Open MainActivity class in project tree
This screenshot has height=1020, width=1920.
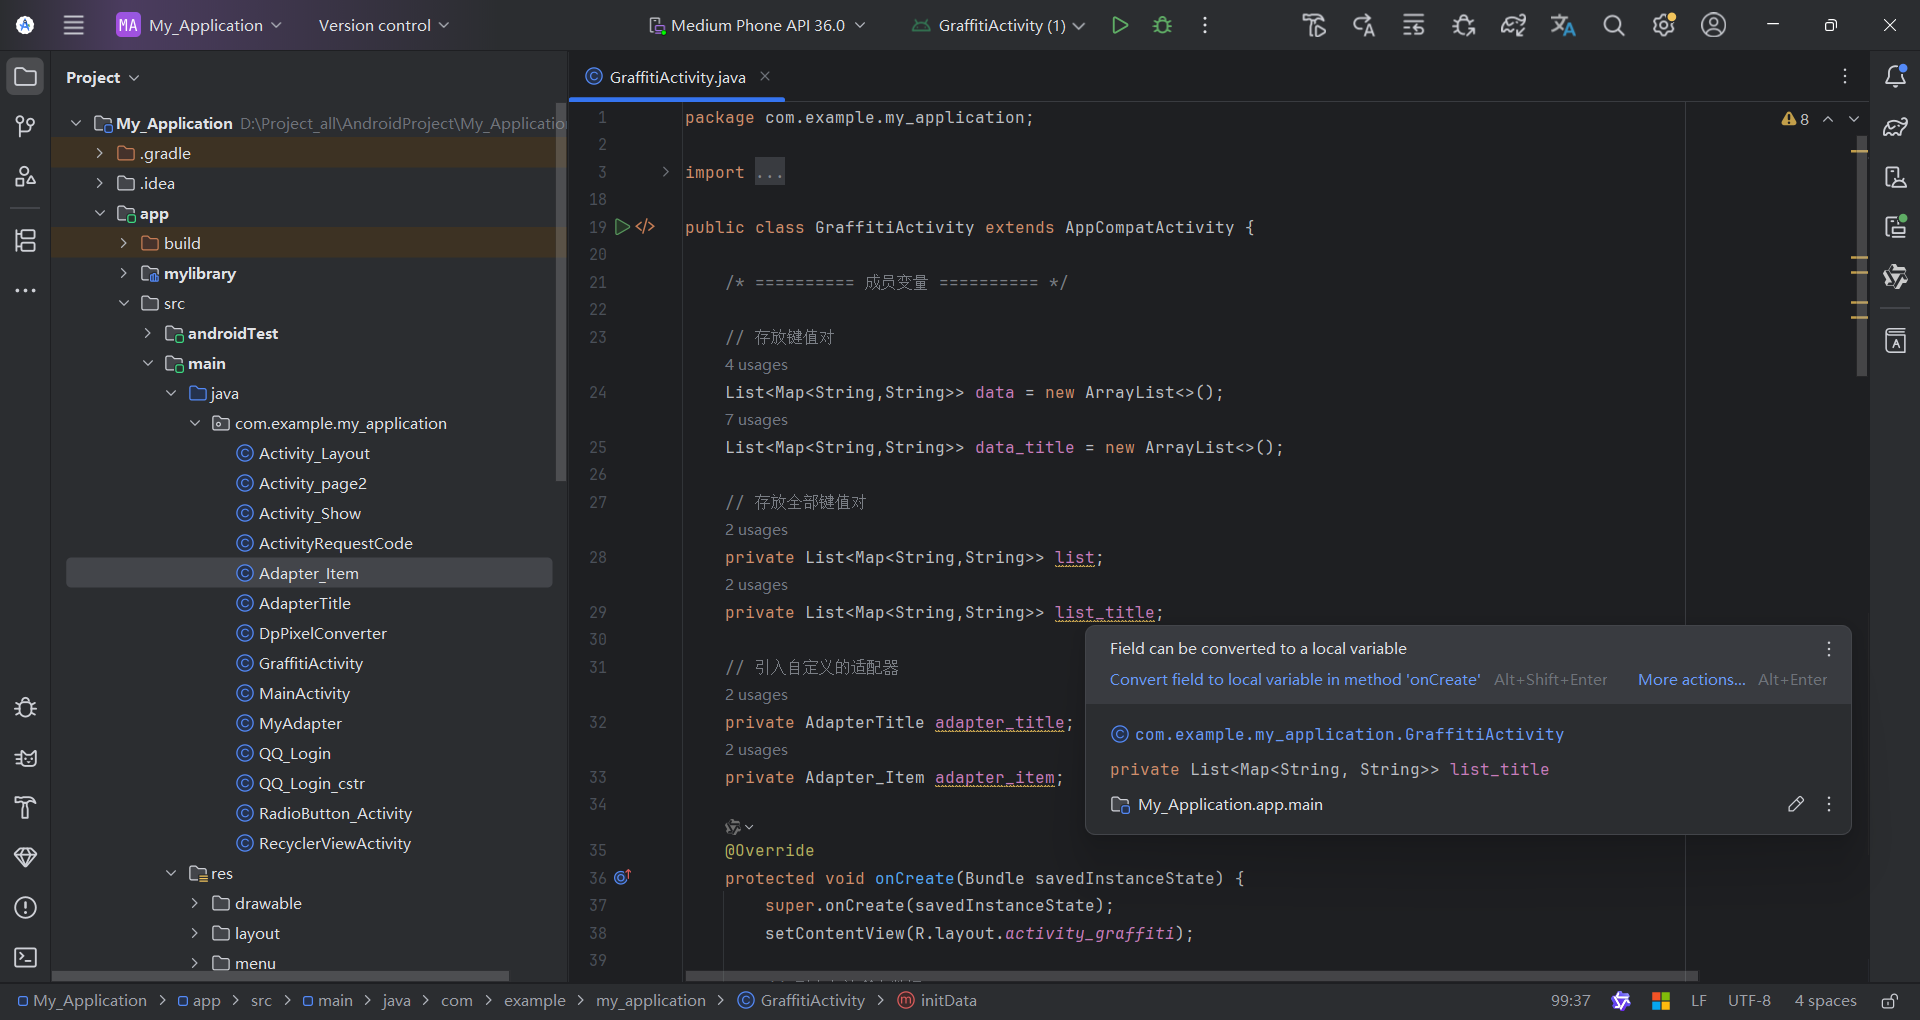click(304, 693)
